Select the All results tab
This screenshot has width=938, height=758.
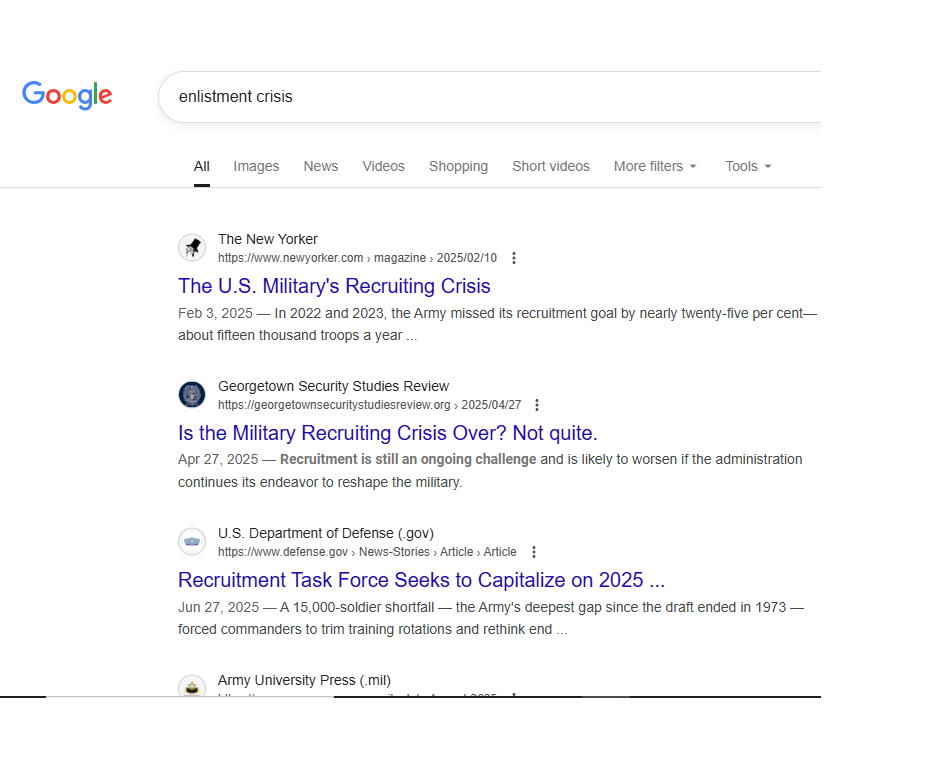[x=202, y=166]
